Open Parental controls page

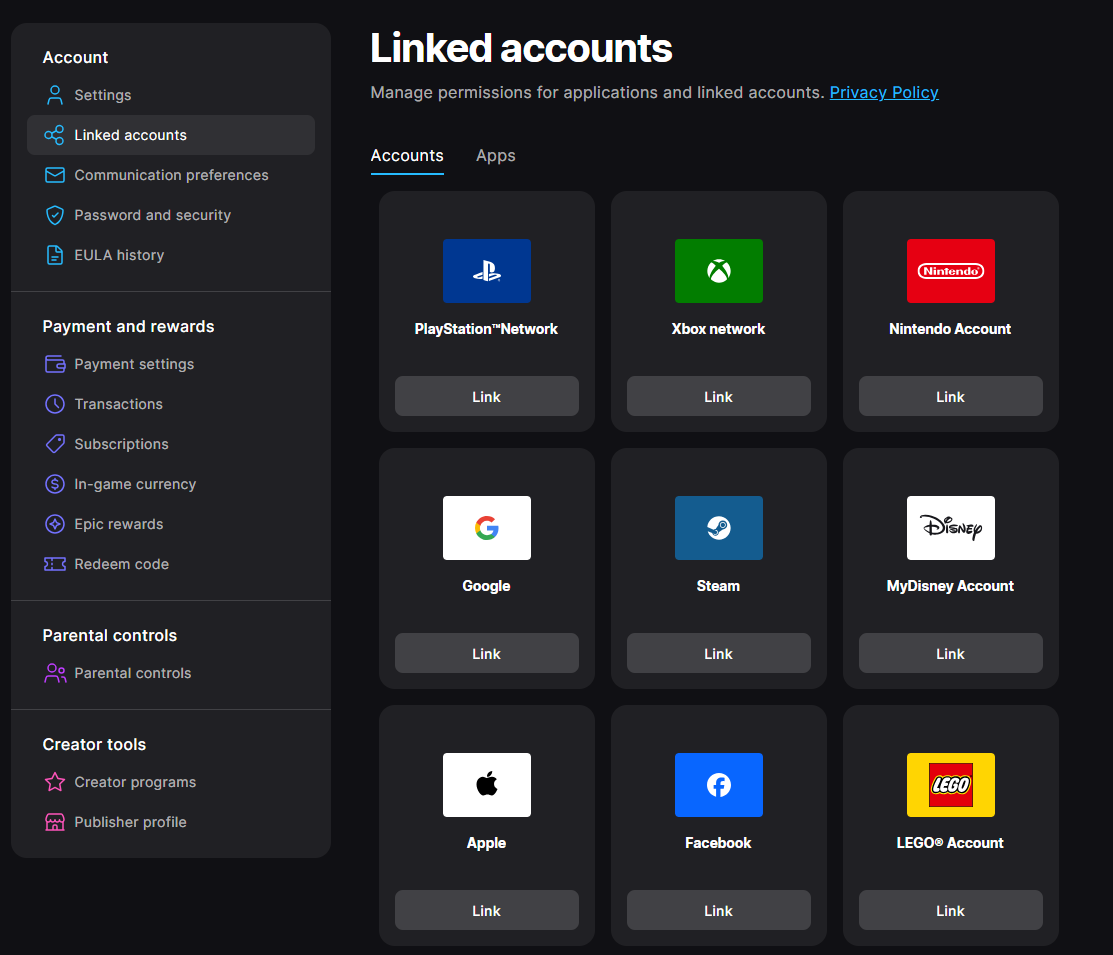pos(132,673)
